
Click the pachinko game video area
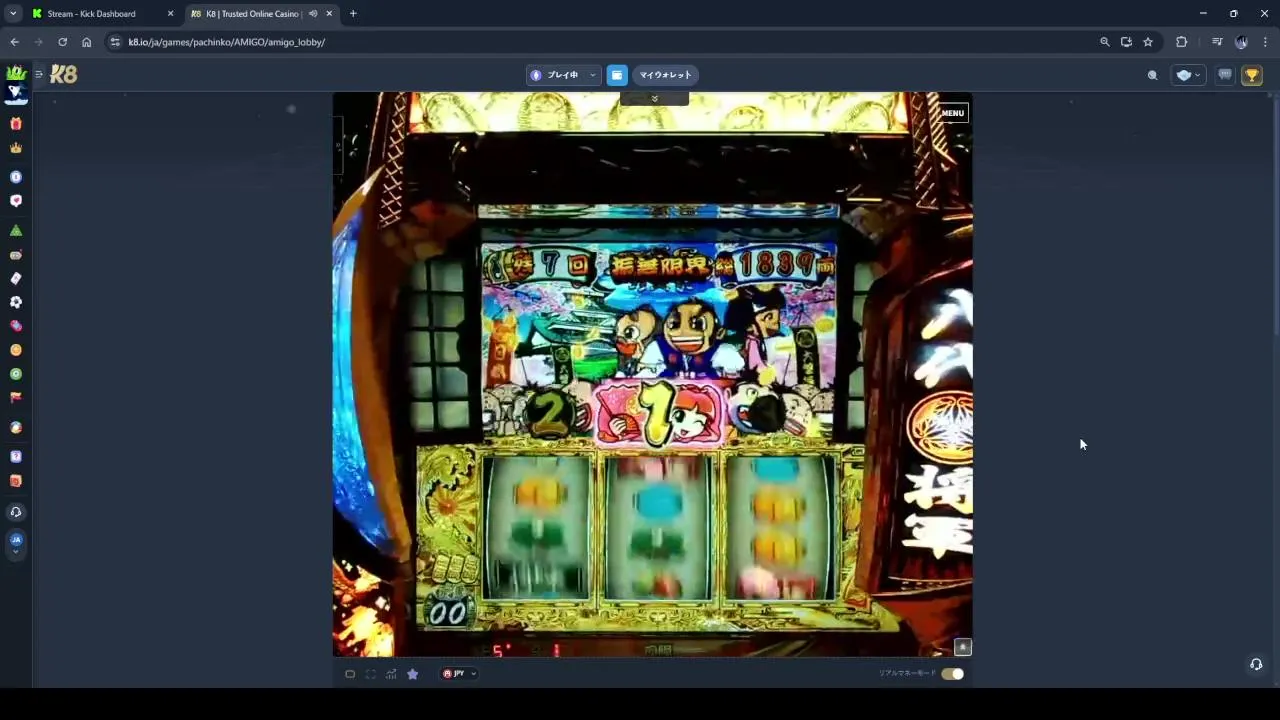pos(652,374)
